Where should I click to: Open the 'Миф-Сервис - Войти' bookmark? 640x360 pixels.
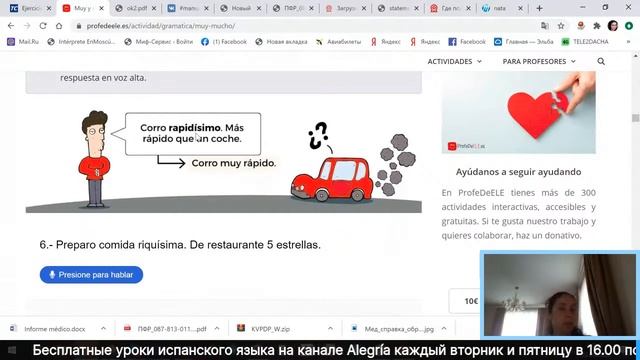tap(159, 42)
